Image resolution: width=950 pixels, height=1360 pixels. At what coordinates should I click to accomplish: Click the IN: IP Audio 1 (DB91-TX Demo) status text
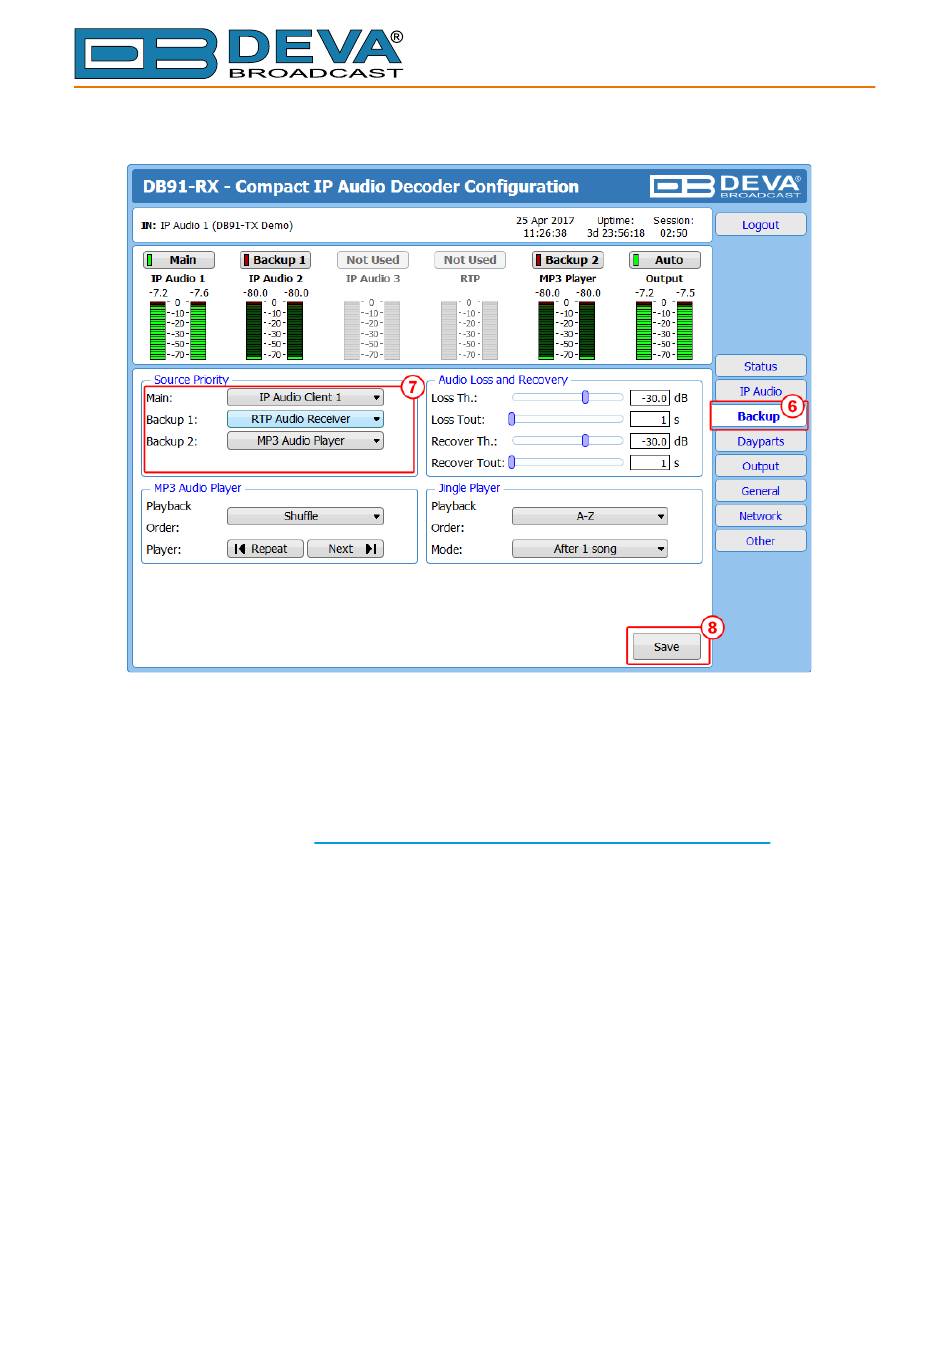pyautogui.click(x=217, y=226)
